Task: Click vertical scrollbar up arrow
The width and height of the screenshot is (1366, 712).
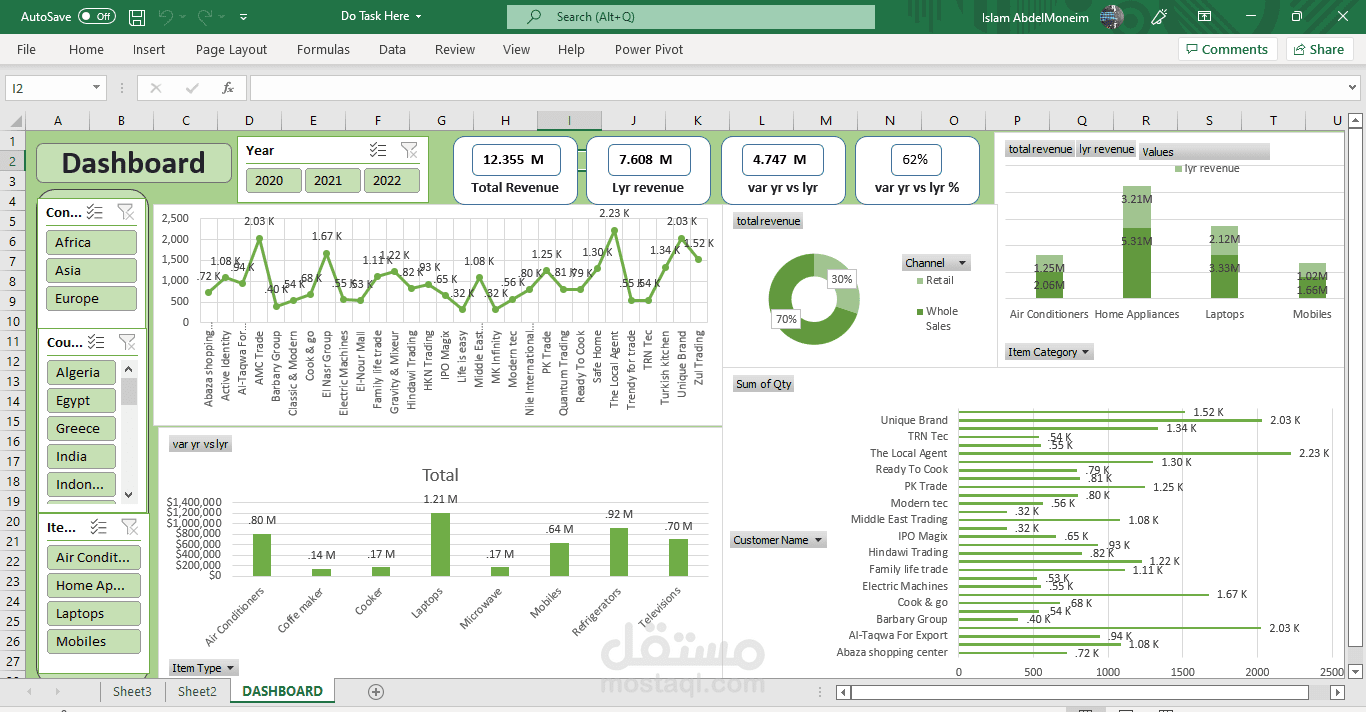Action: tap(1355, 121)
